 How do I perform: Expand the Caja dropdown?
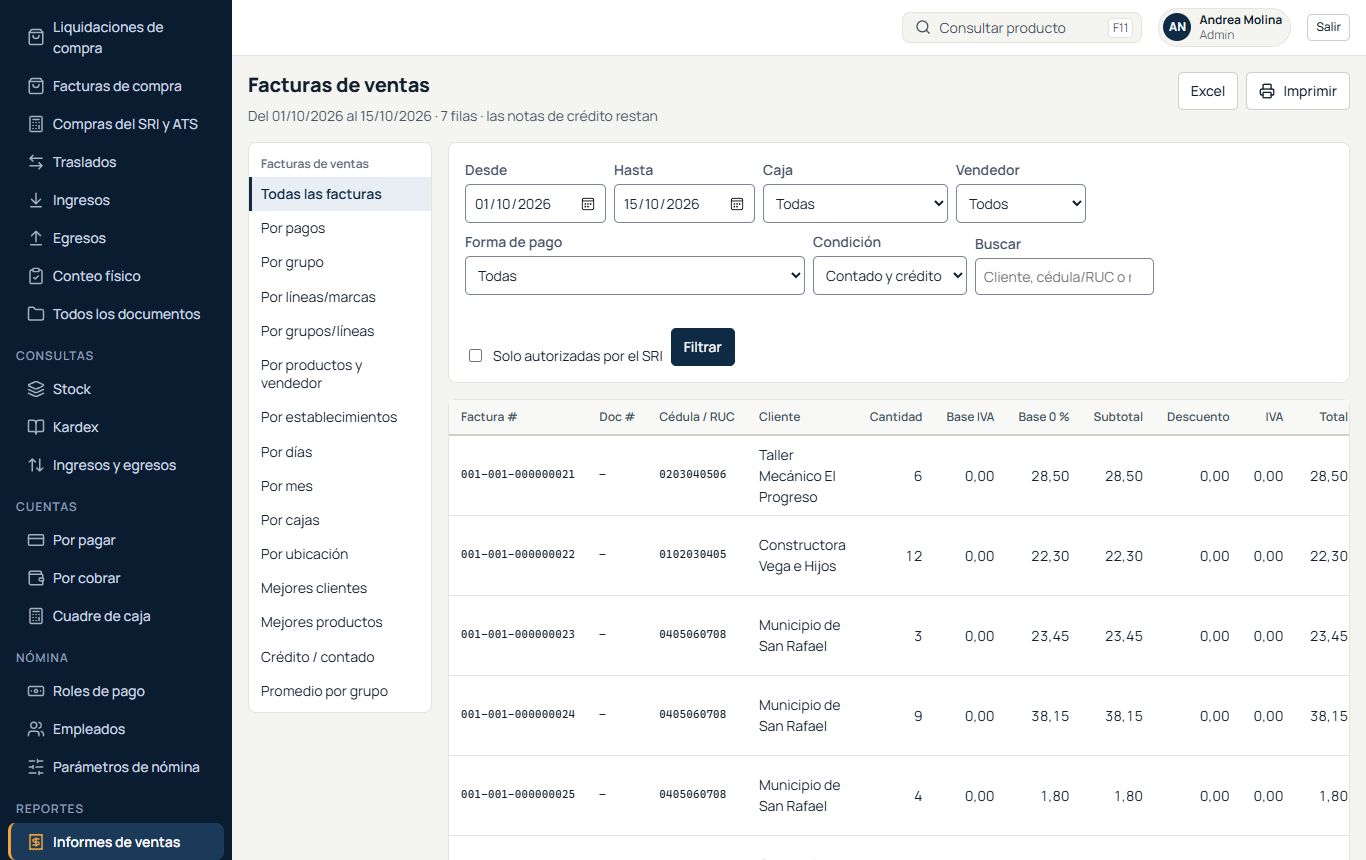[x=855, y=204]
